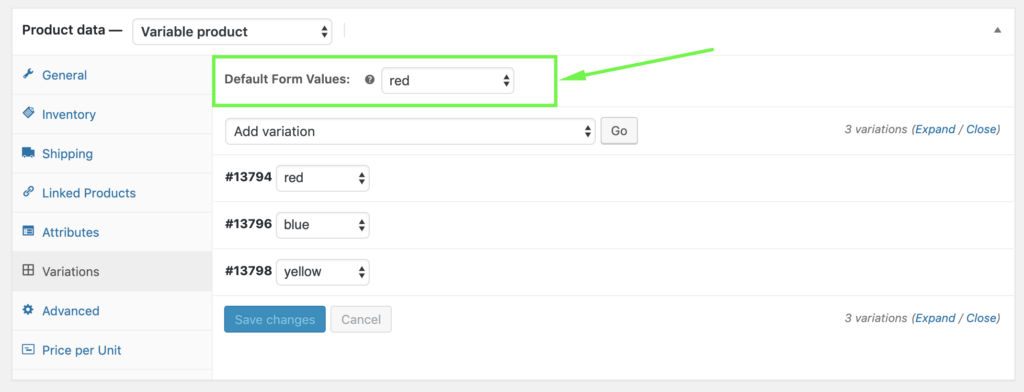Screen dimensions: 1024x392
Task: Change attribute dropdown for variation #13796
Action: point(323,225)
